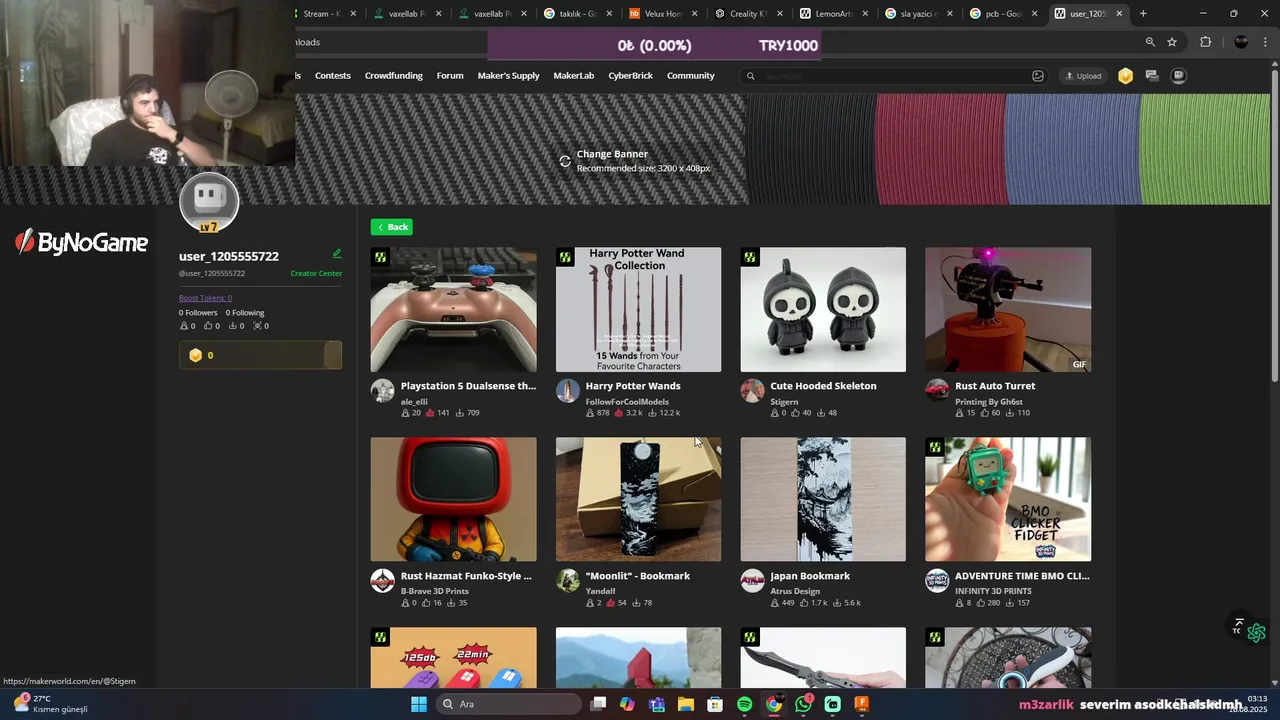Open MakerLab from the navigation bar
This screenshot has height=720, width=1280.
573,76
